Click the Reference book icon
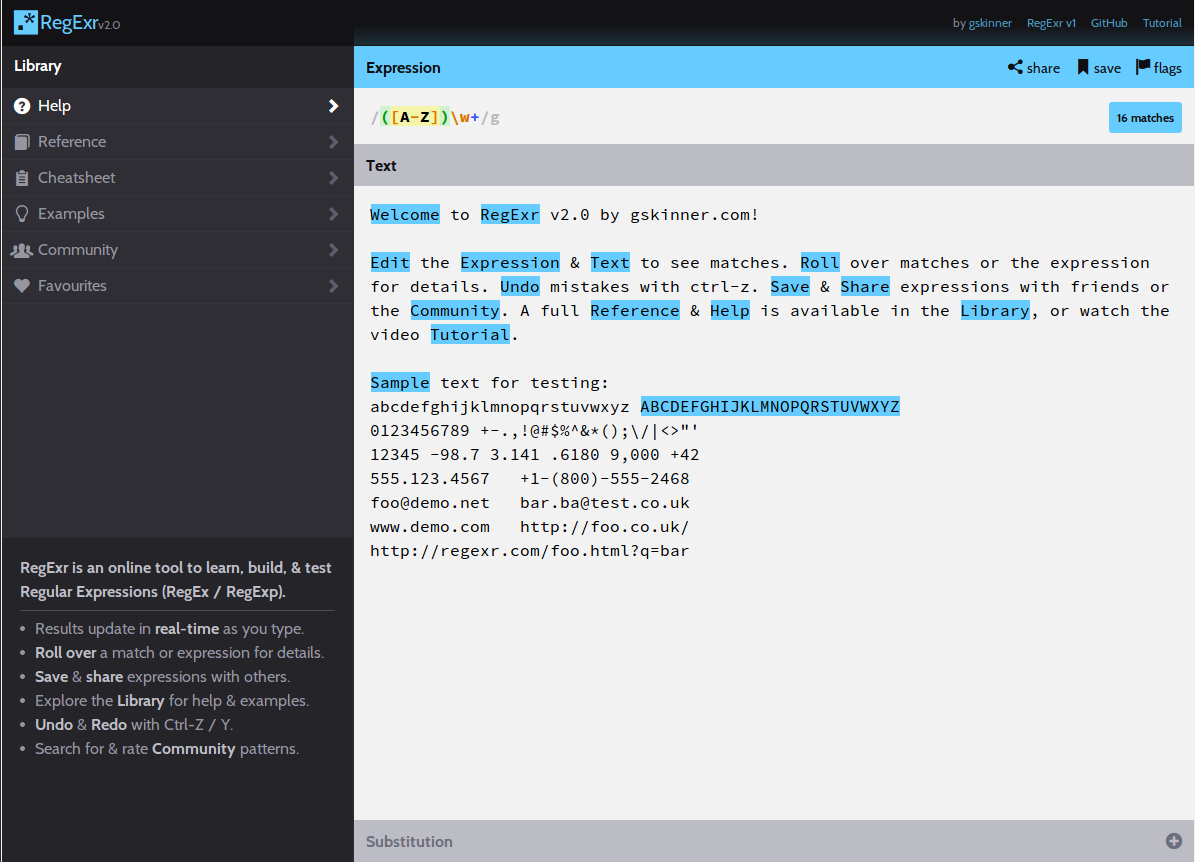Image resolution: width=1195 pixels, height=862 pixels. [22, 141]
